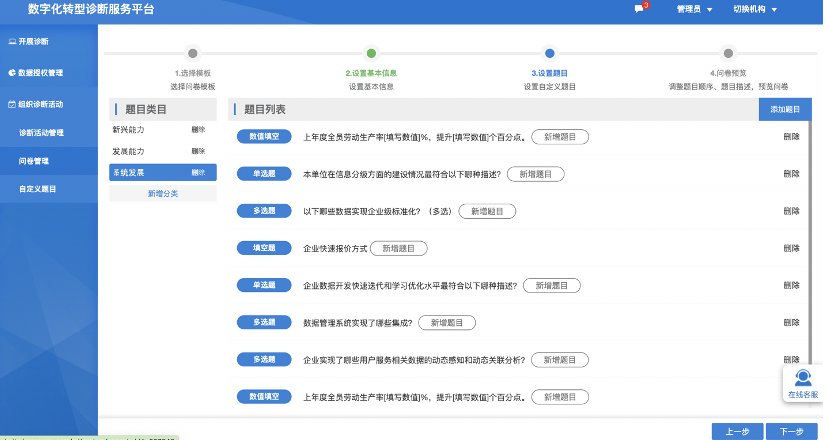Select the 新兴能力 category

(128, 129)
